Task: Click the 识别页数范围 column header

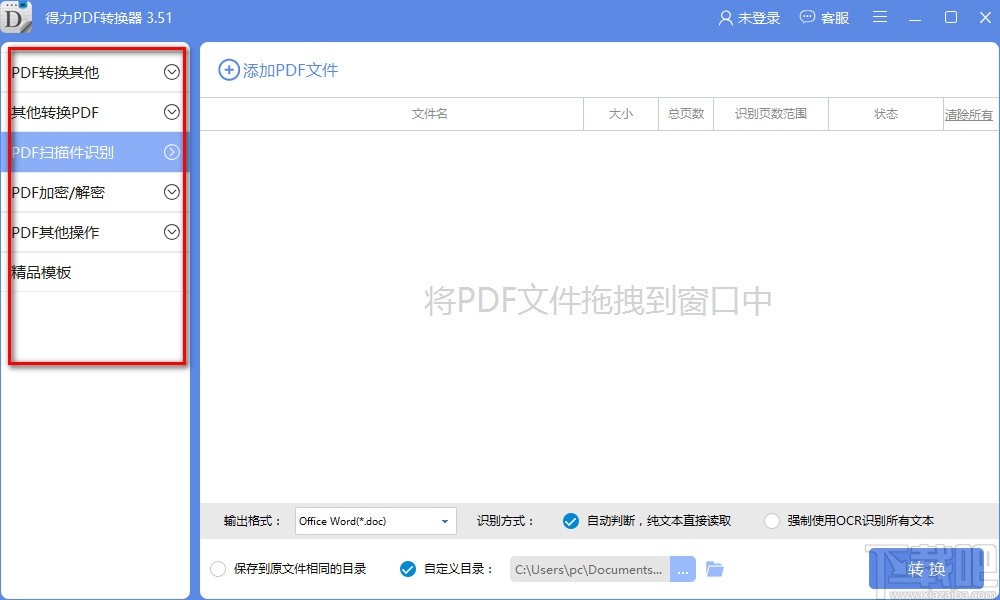Action: point(770,113)
